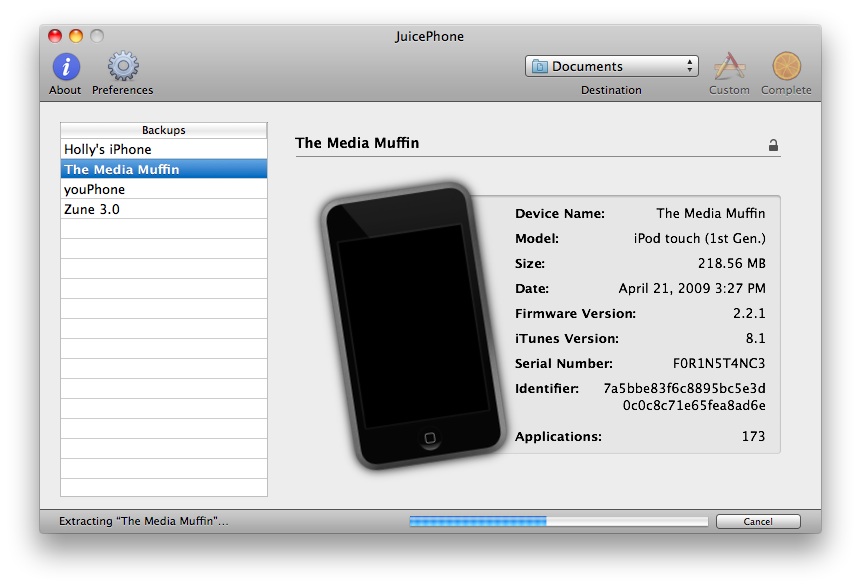Open the Documents destination dropdown
Screen dimensions: 861x588
tap(612, 66)
